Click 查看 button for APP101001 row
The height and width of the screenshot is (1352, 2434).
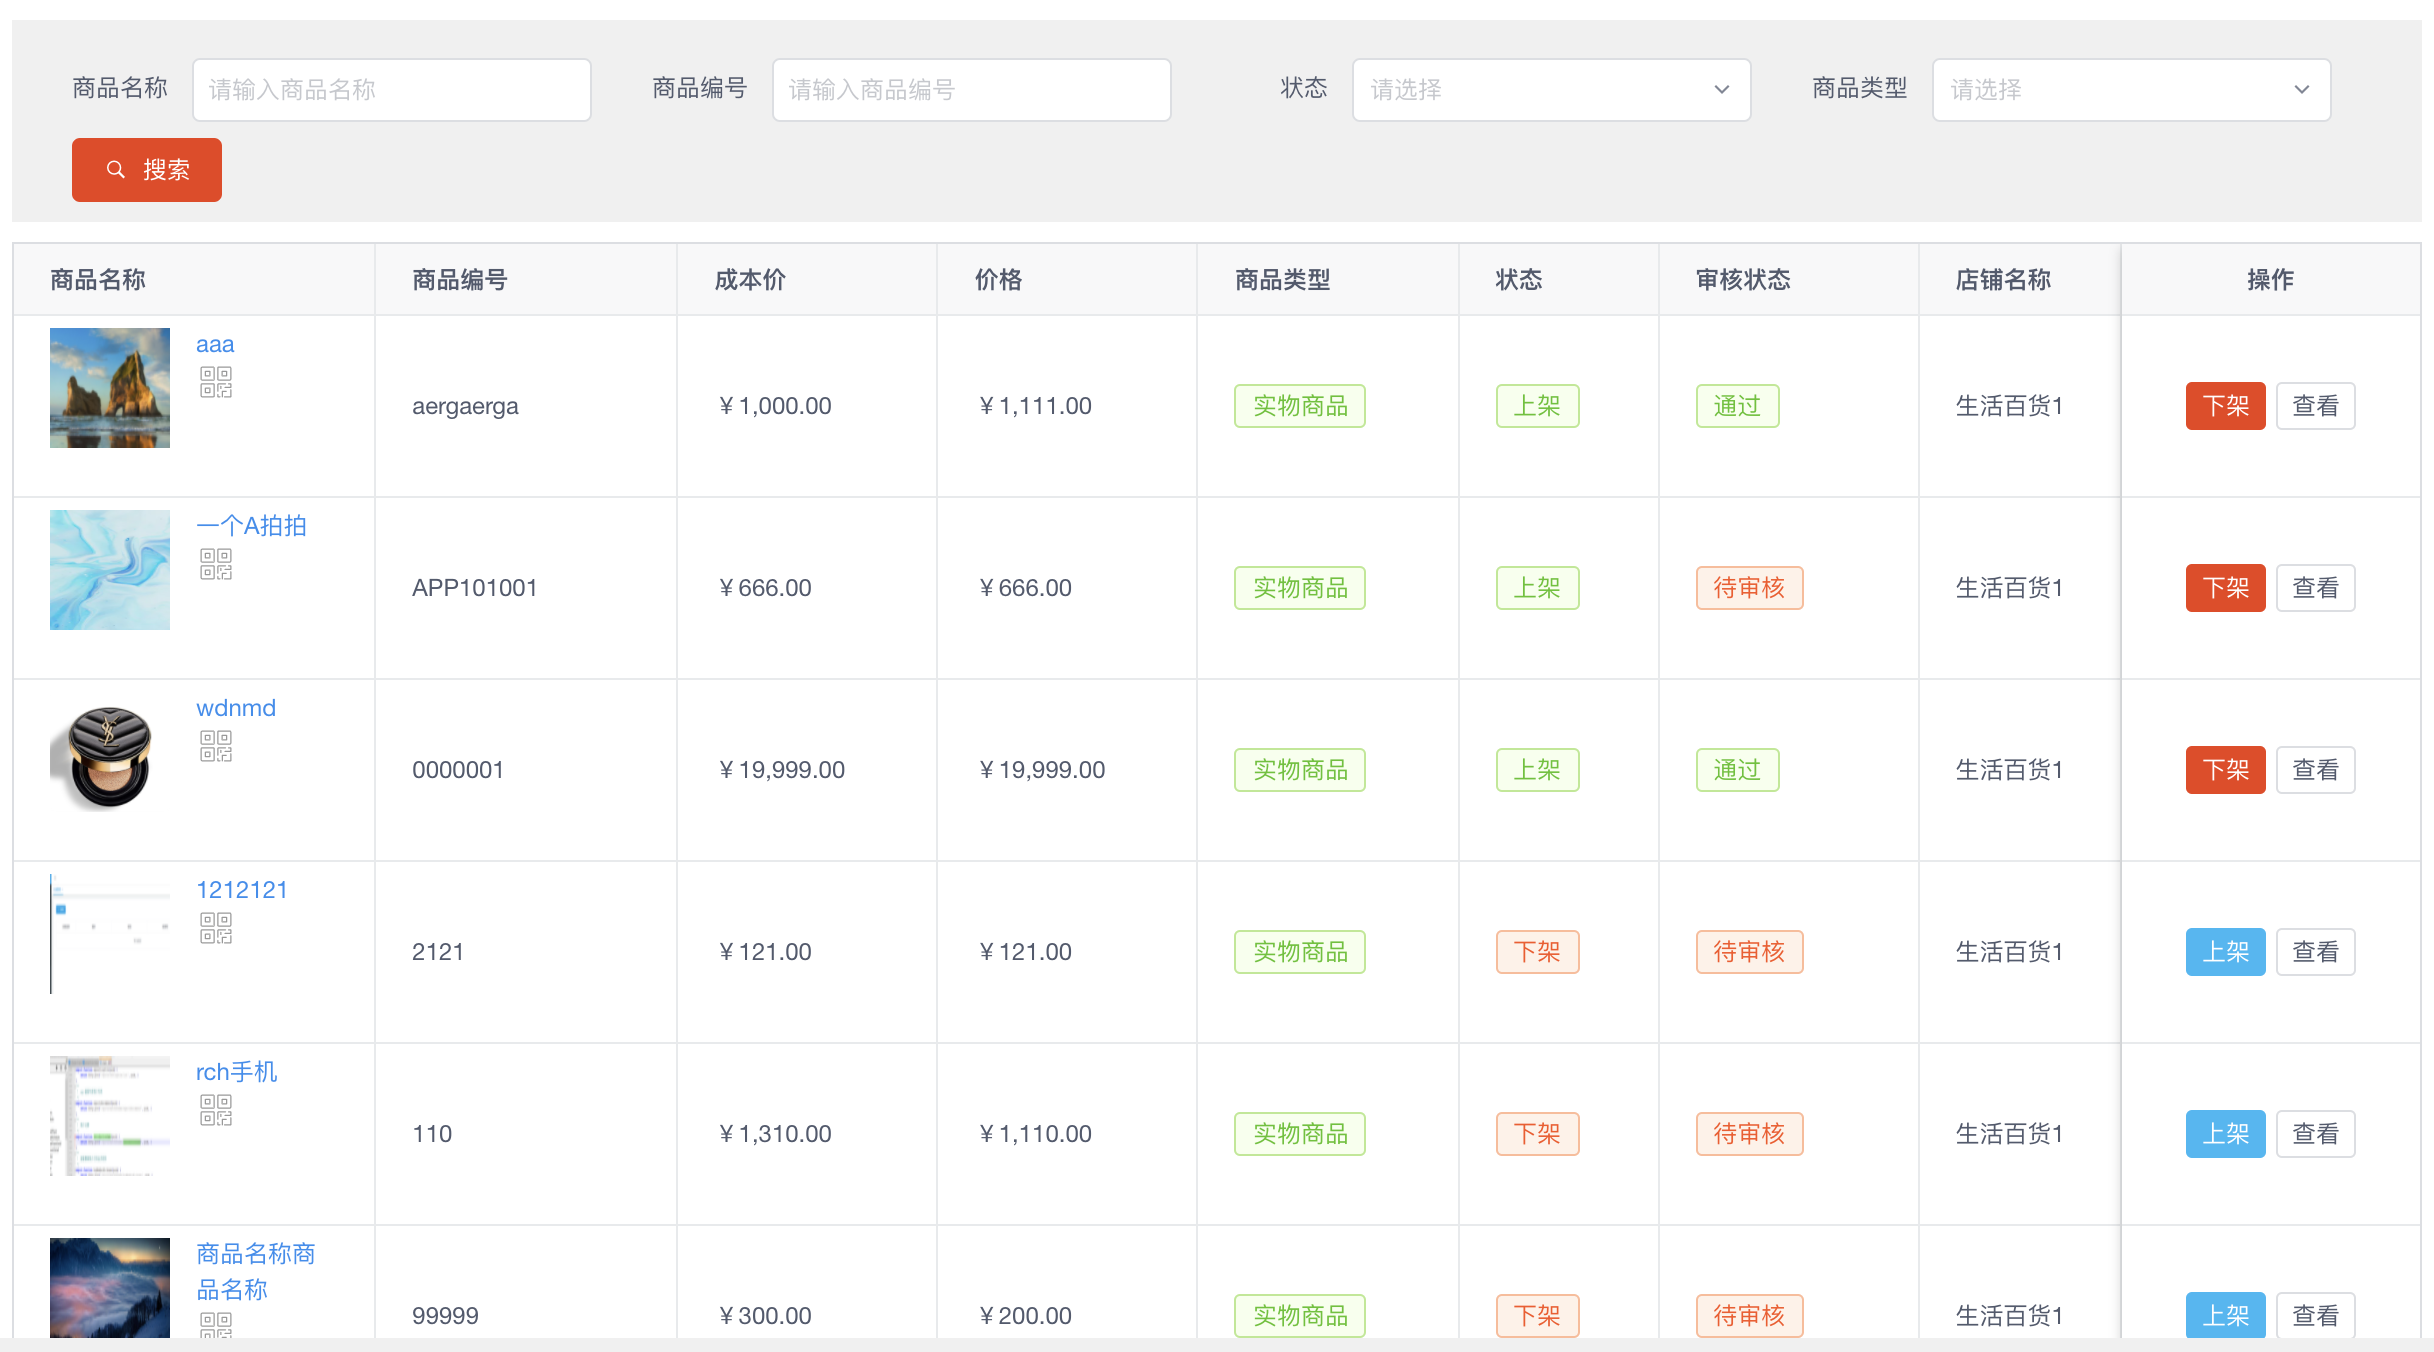tap(2316, 588)
